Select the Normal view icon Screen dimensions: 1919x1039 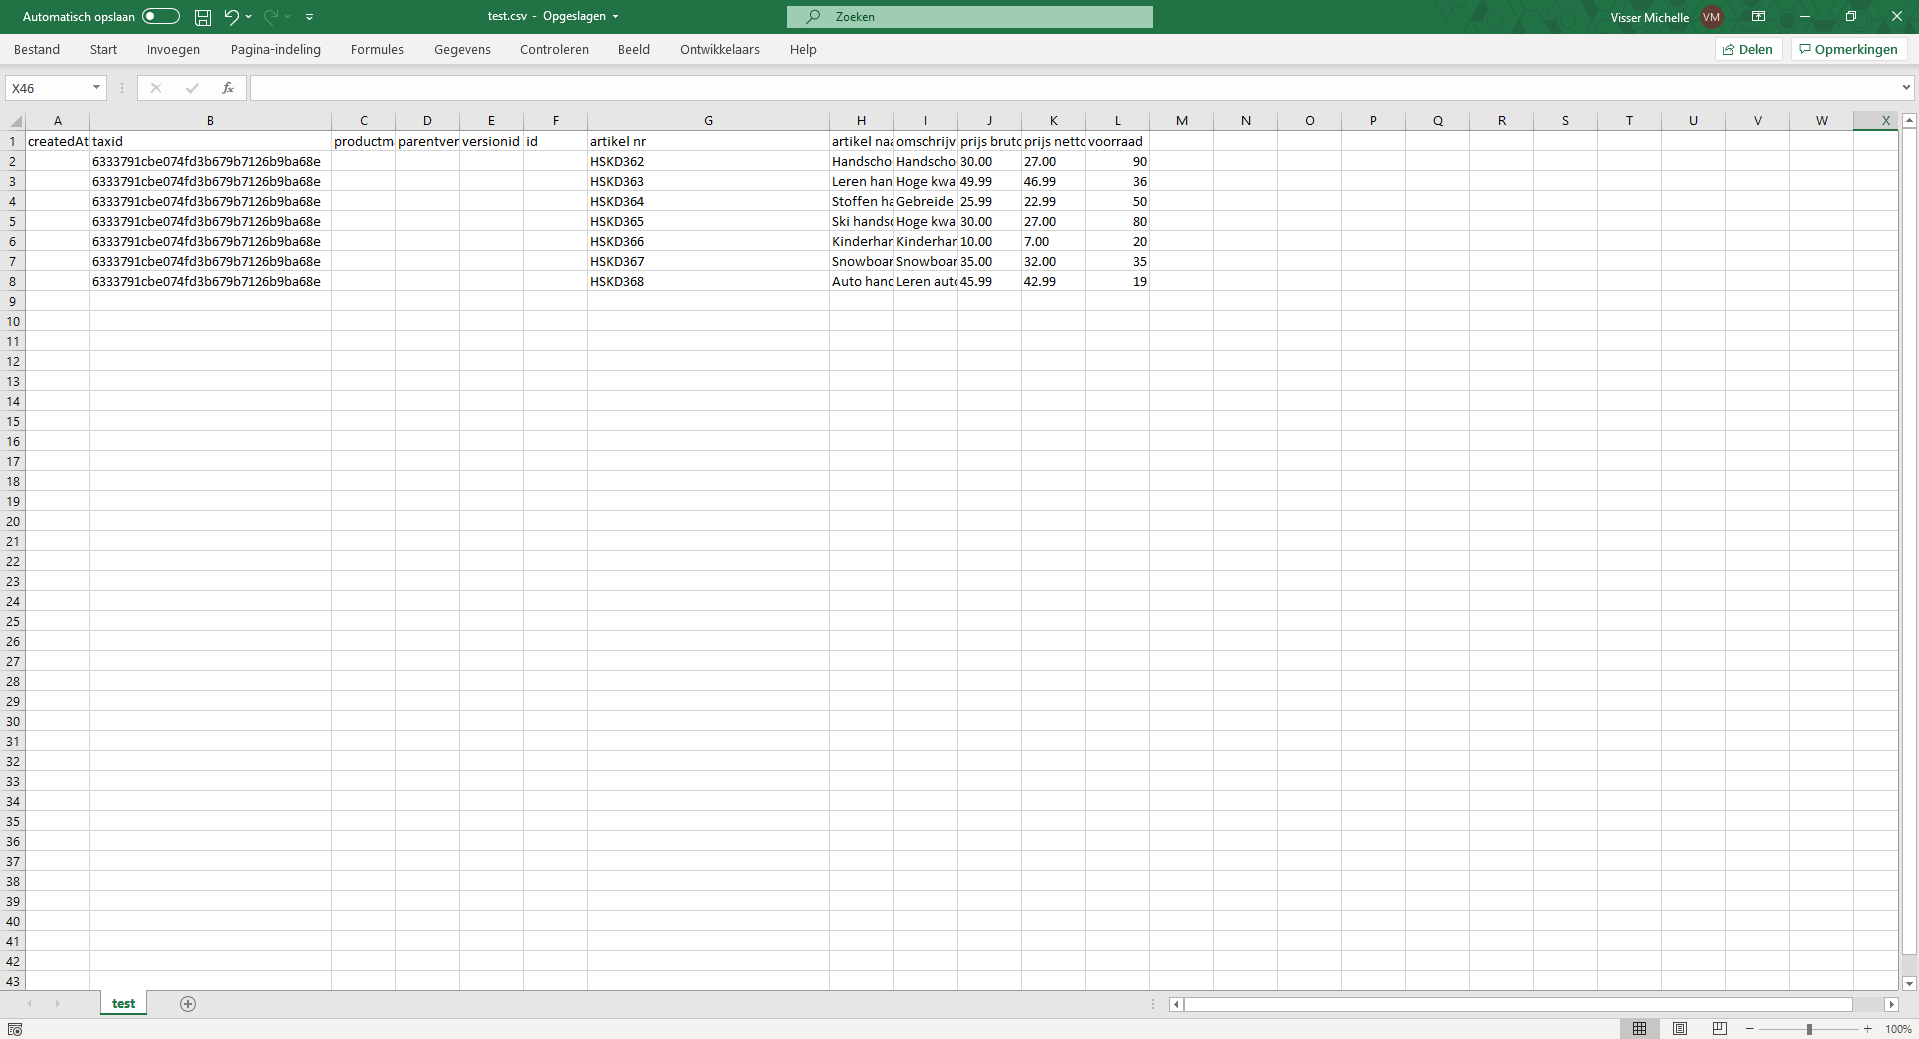tap(1640, 1028)
